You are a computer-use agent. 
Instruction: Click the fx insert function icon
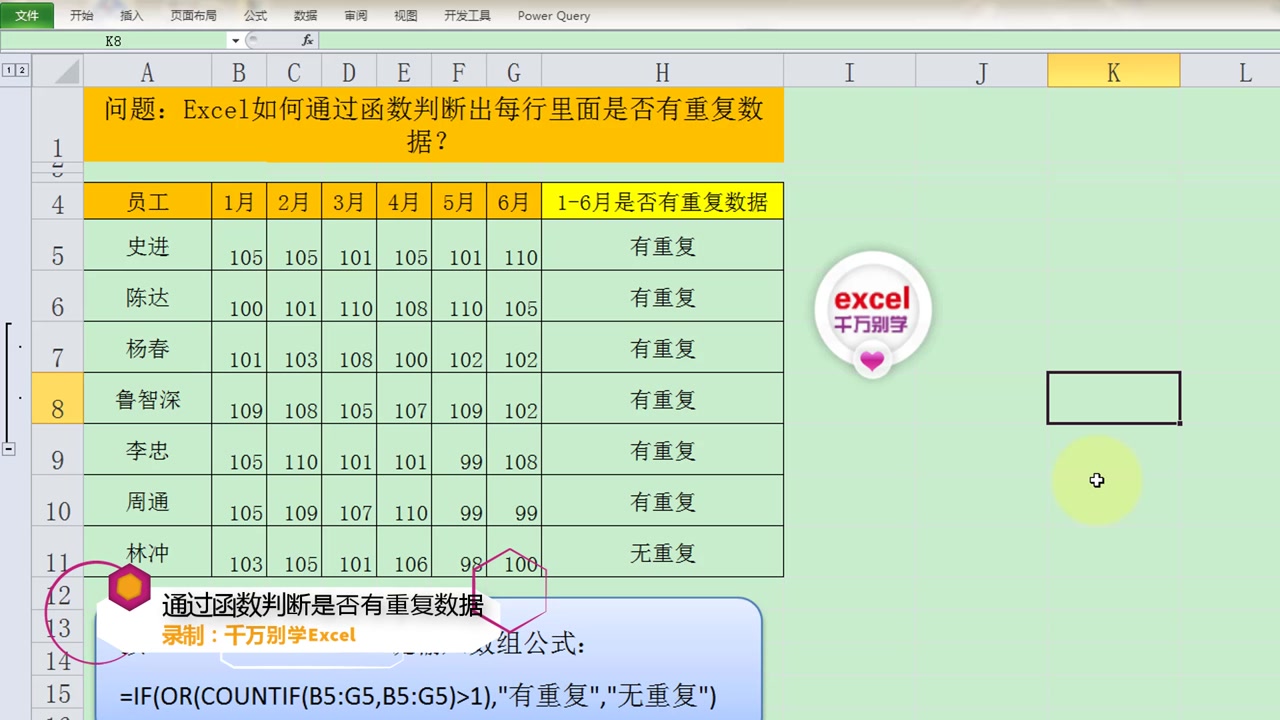pyautogui.click(x=307, y=40)
